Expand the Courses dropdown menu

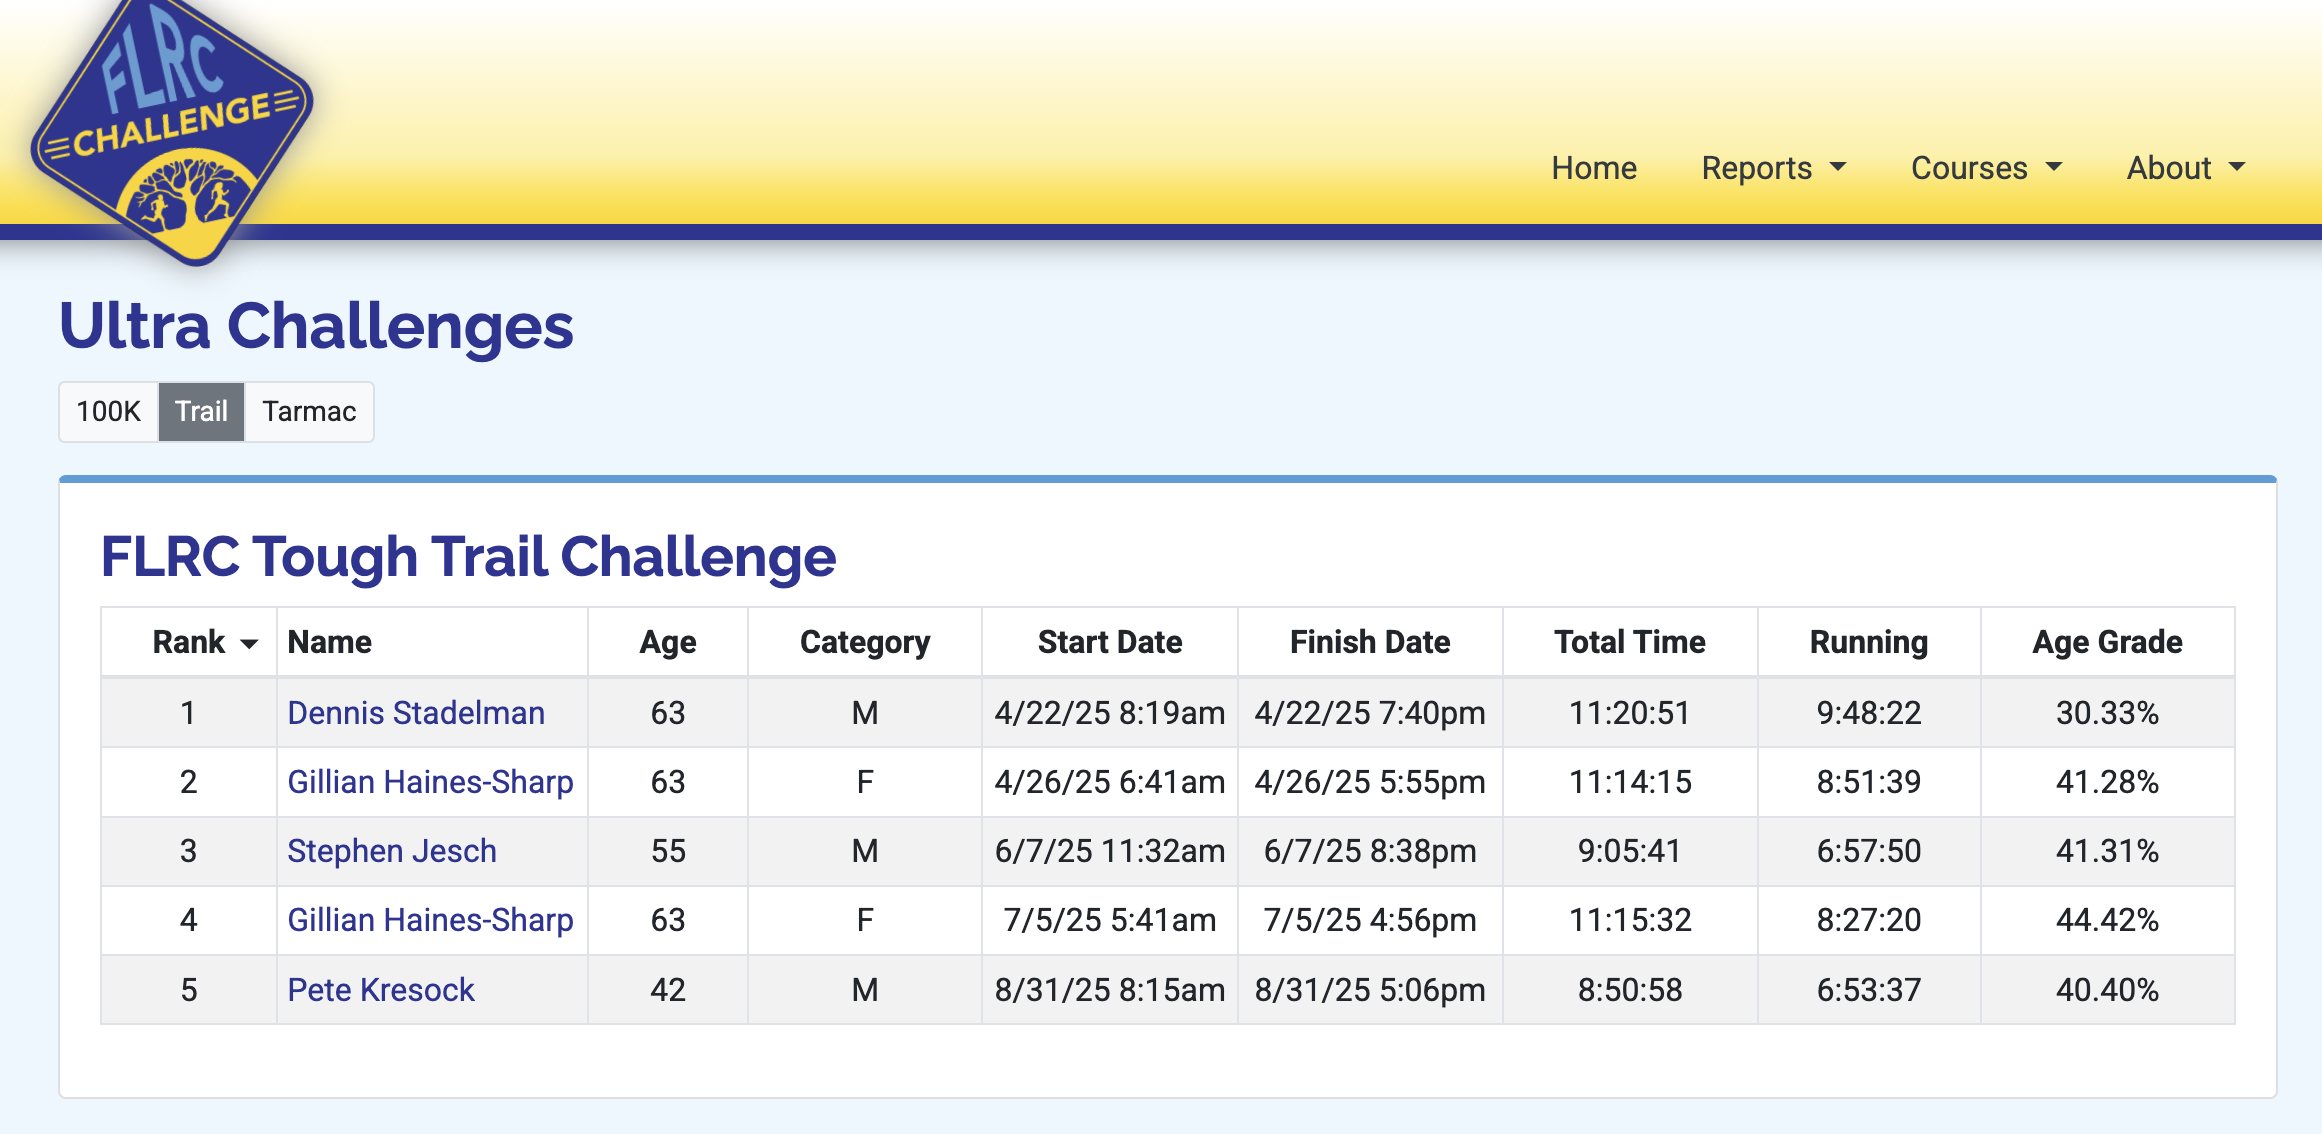(1986, 168)
